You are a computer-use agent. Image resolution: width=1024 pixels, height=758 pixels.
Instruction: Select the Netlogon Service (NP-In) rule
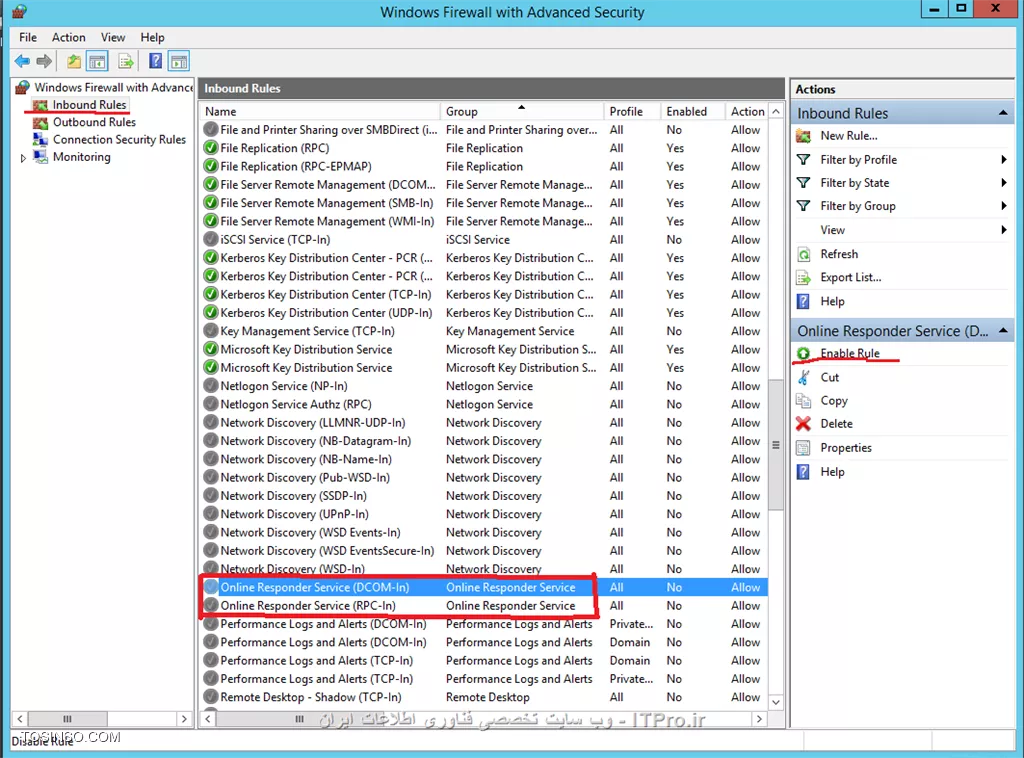tap(483, 387)
